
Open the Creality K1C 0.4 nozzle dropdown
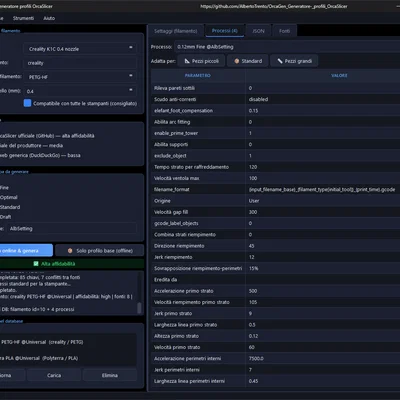(80, 49)
